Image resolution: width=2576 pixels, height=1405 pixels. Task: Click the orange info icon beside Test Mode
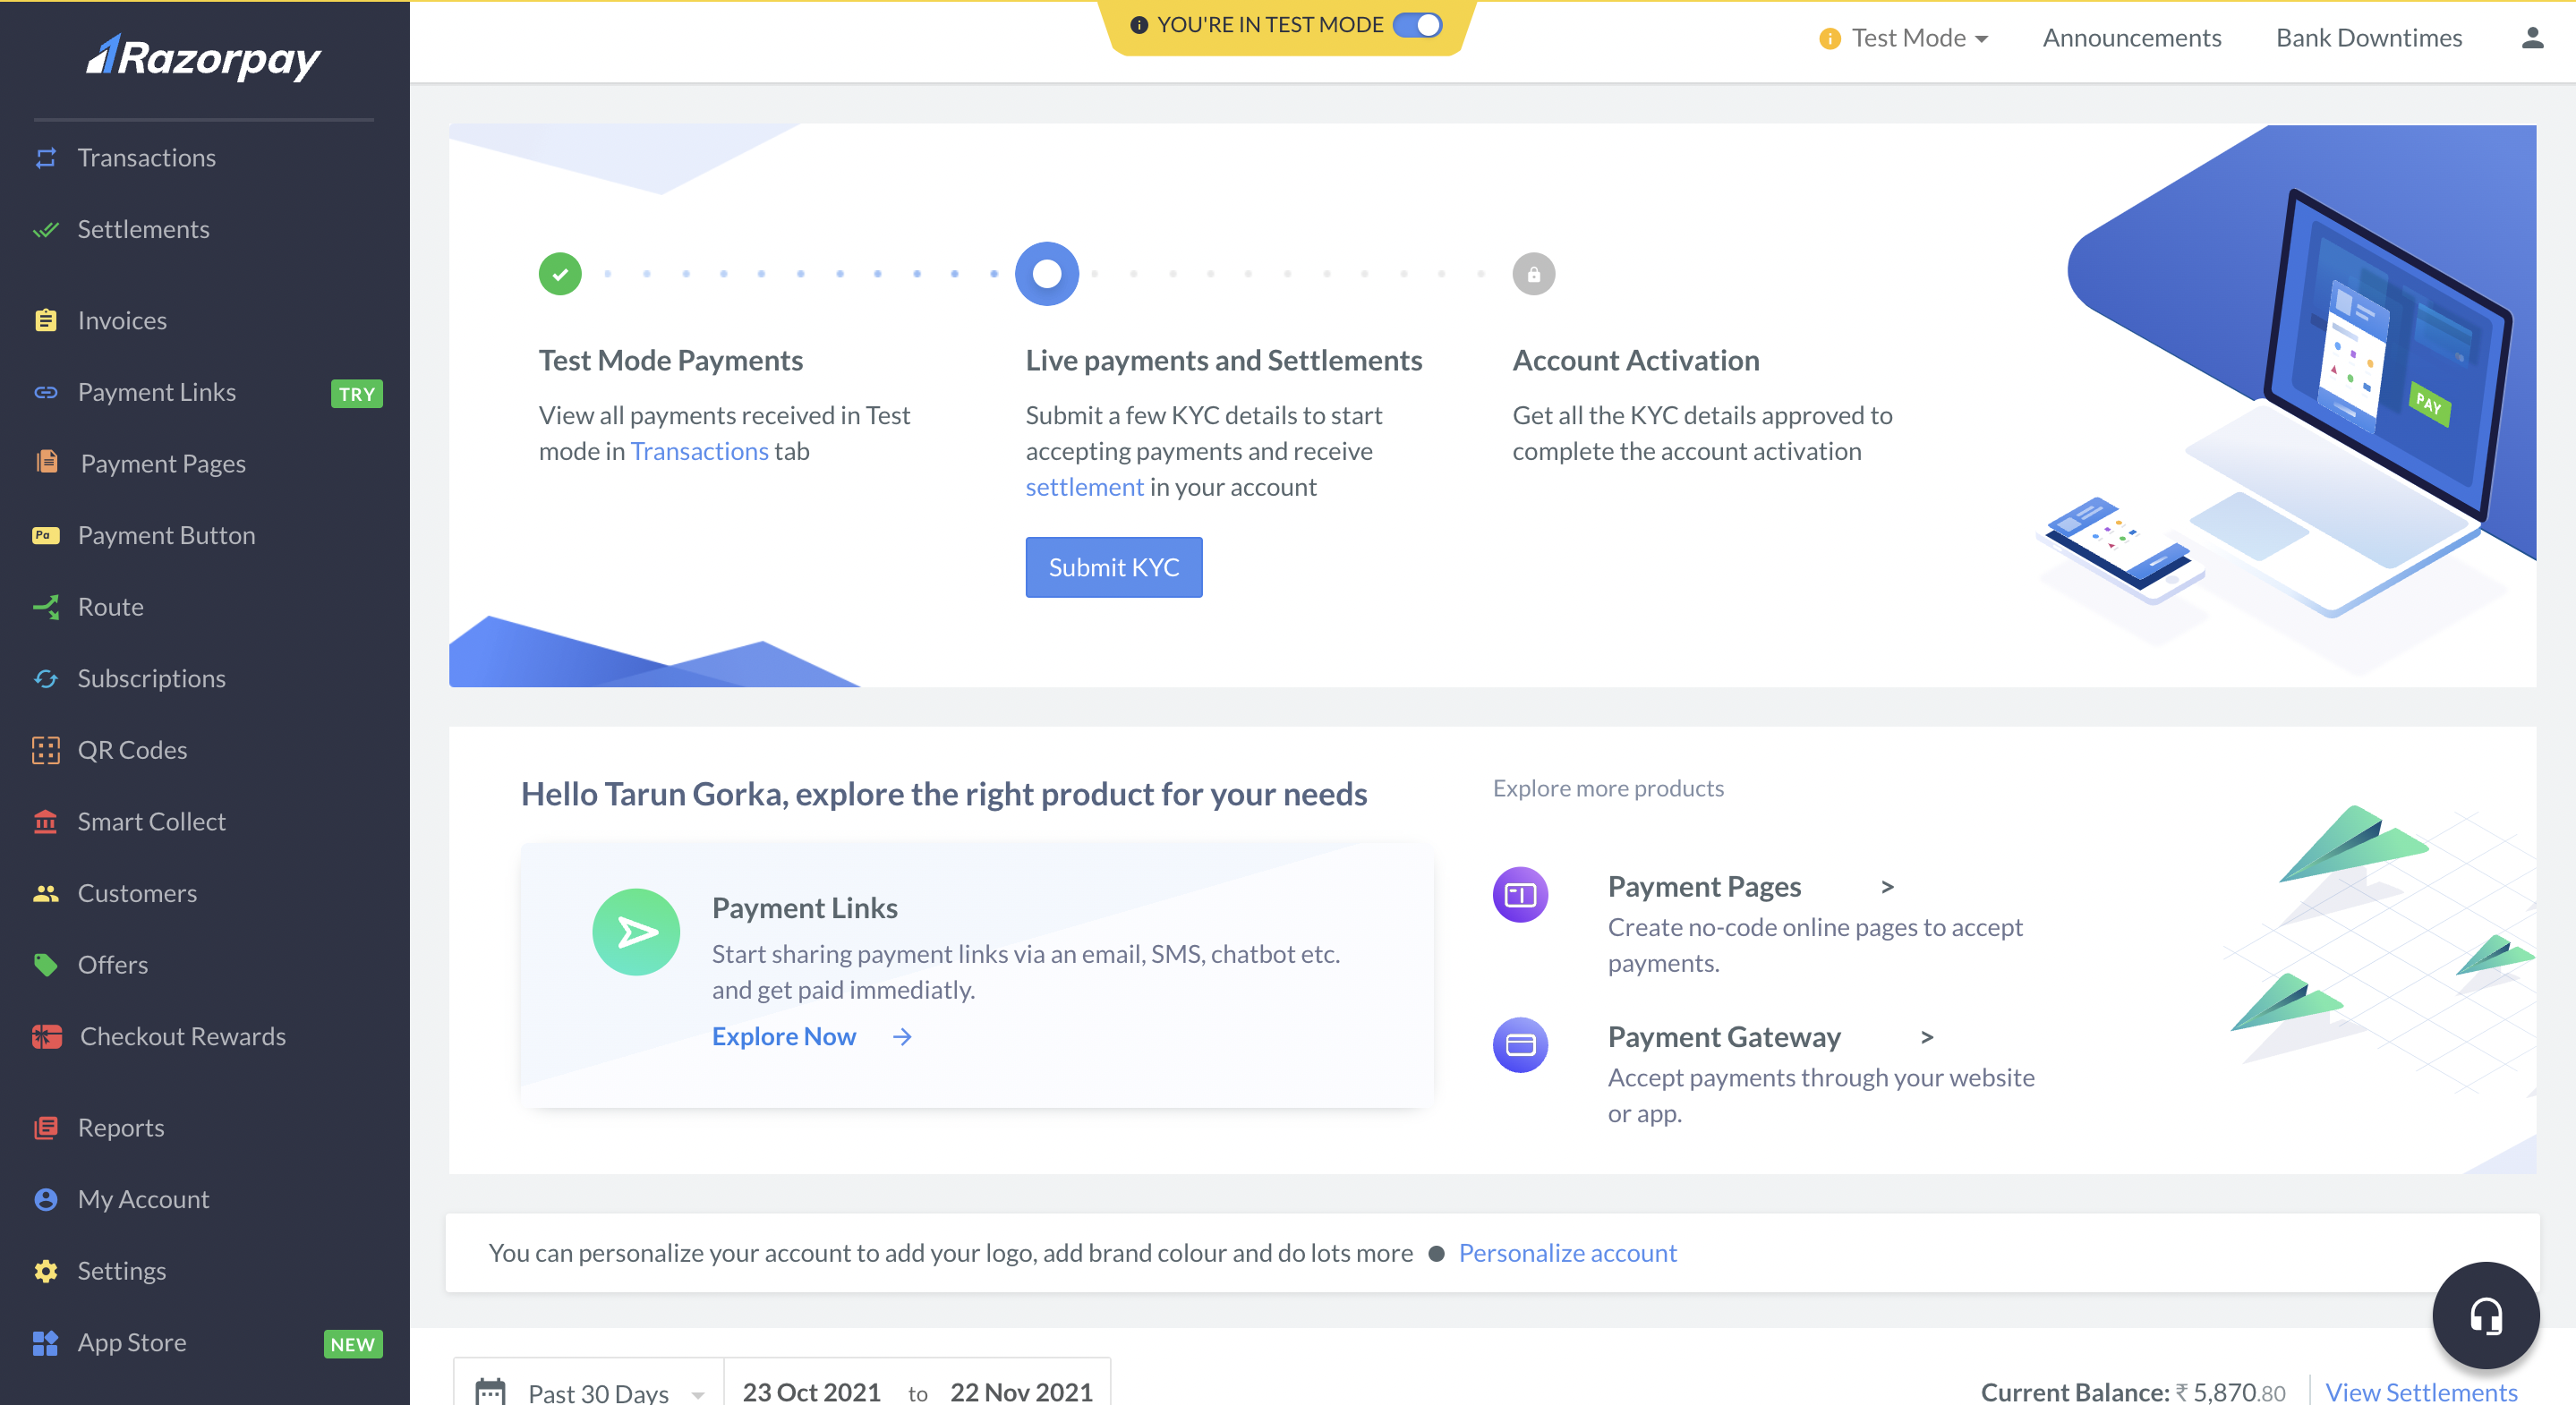(1829, 39)
